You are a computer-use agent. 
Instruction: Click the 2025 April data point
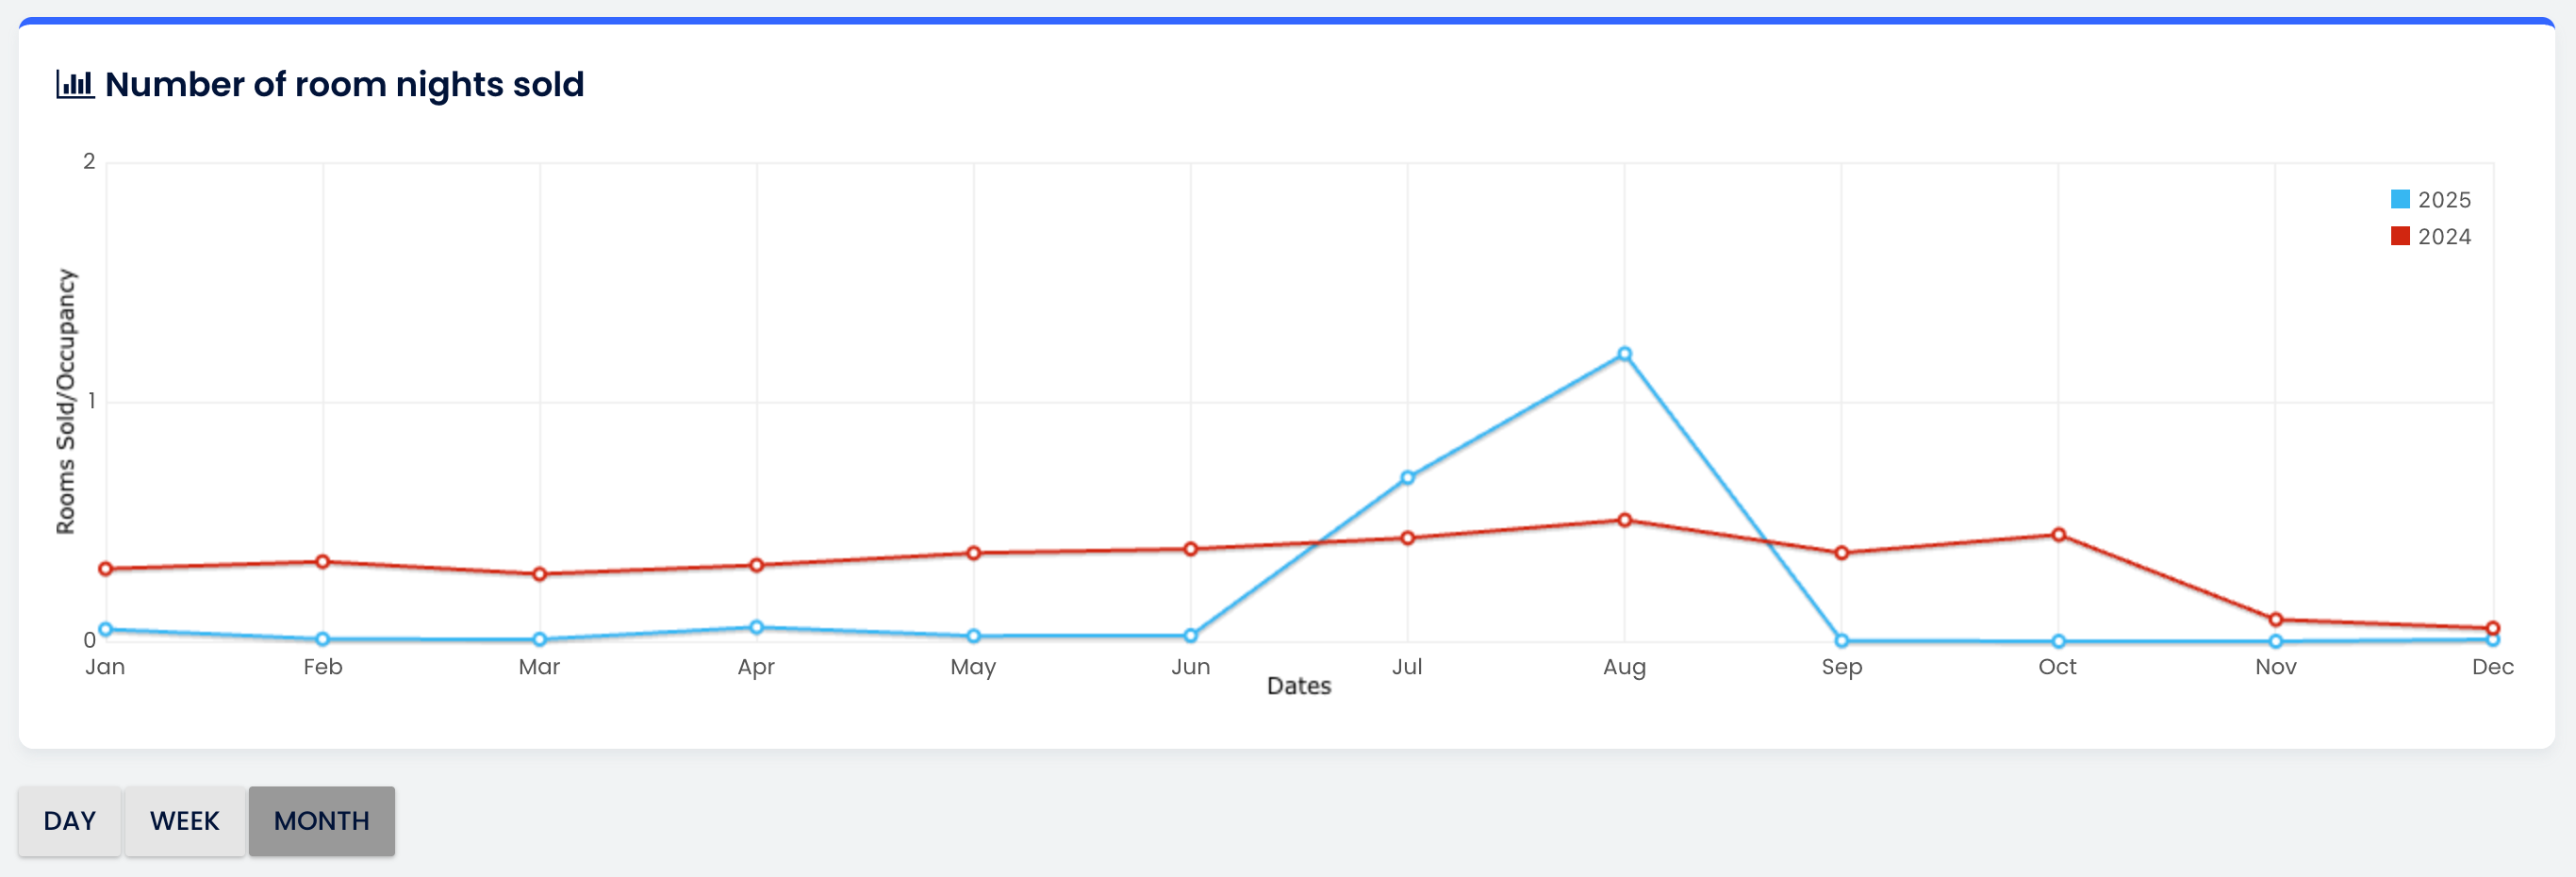[756, 628]
